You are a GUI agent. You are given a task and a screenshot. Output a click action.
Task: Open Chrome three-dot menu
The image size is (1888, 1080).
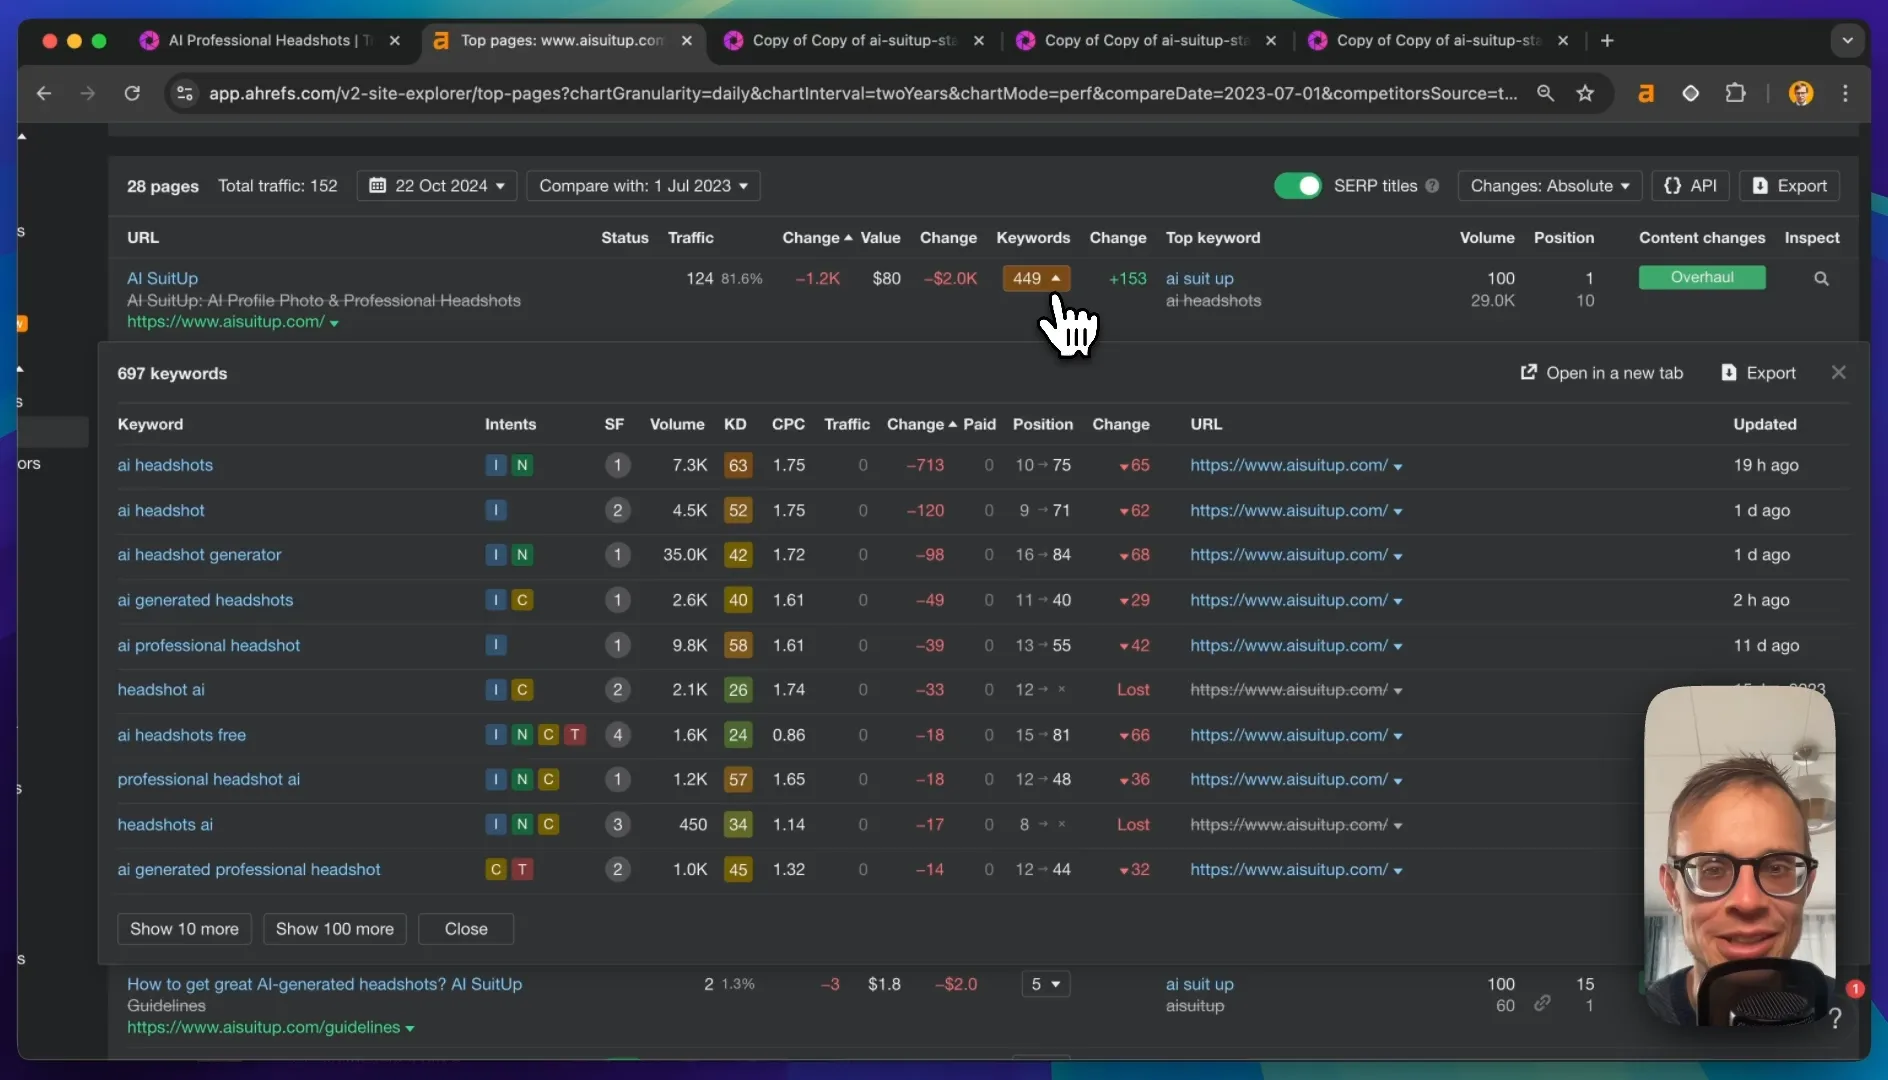pyautogui.click(x=1846, y=93)
